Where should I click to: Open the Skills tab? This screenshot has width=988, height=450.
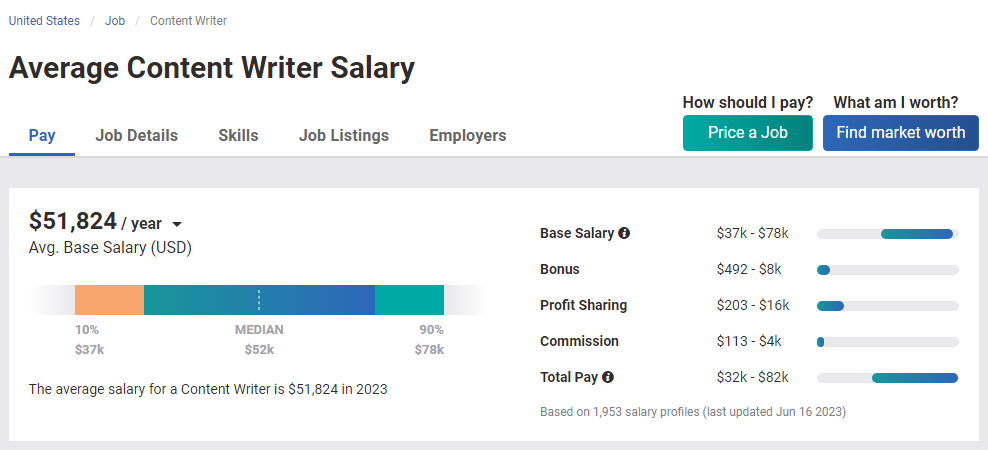coord(238,135)
